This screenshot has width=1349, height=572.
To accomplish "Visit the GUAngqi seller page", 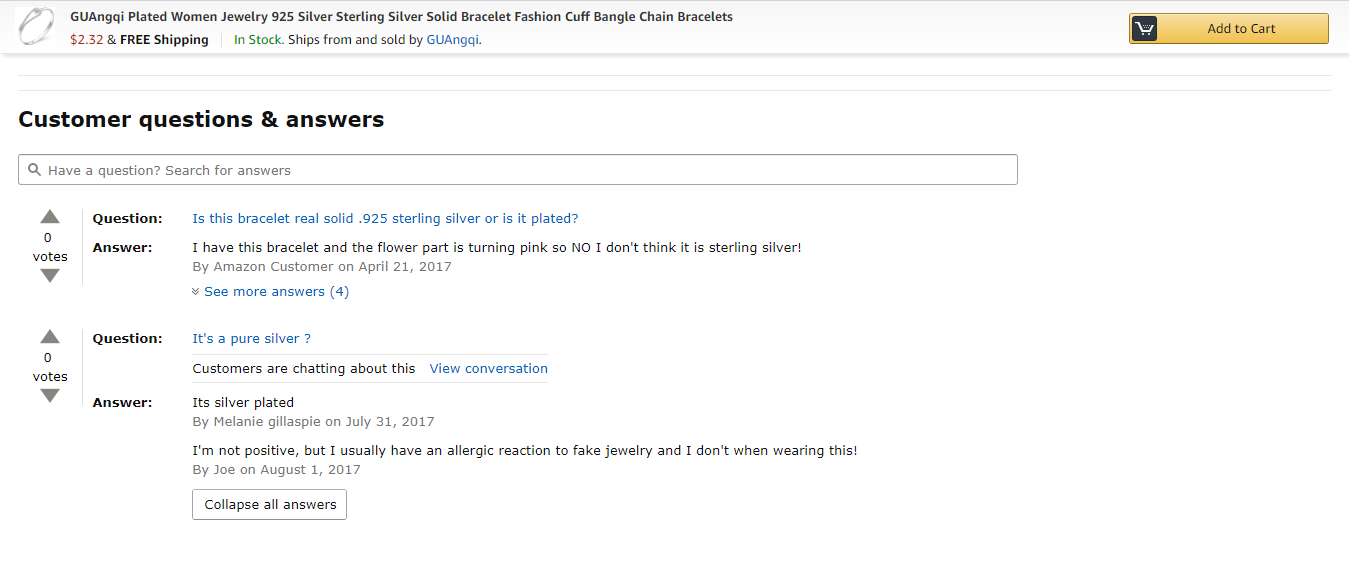I will [x=453, y=40].
